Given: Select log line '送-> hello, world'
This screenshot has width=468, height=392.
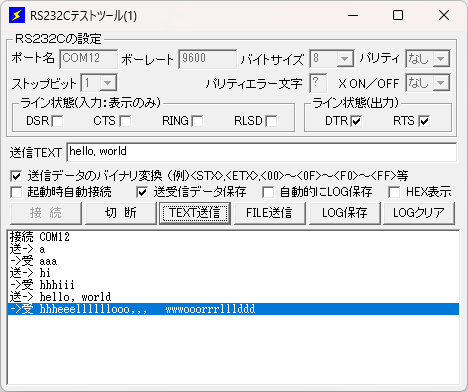Looking at the screenshot, I should (233, 297).
